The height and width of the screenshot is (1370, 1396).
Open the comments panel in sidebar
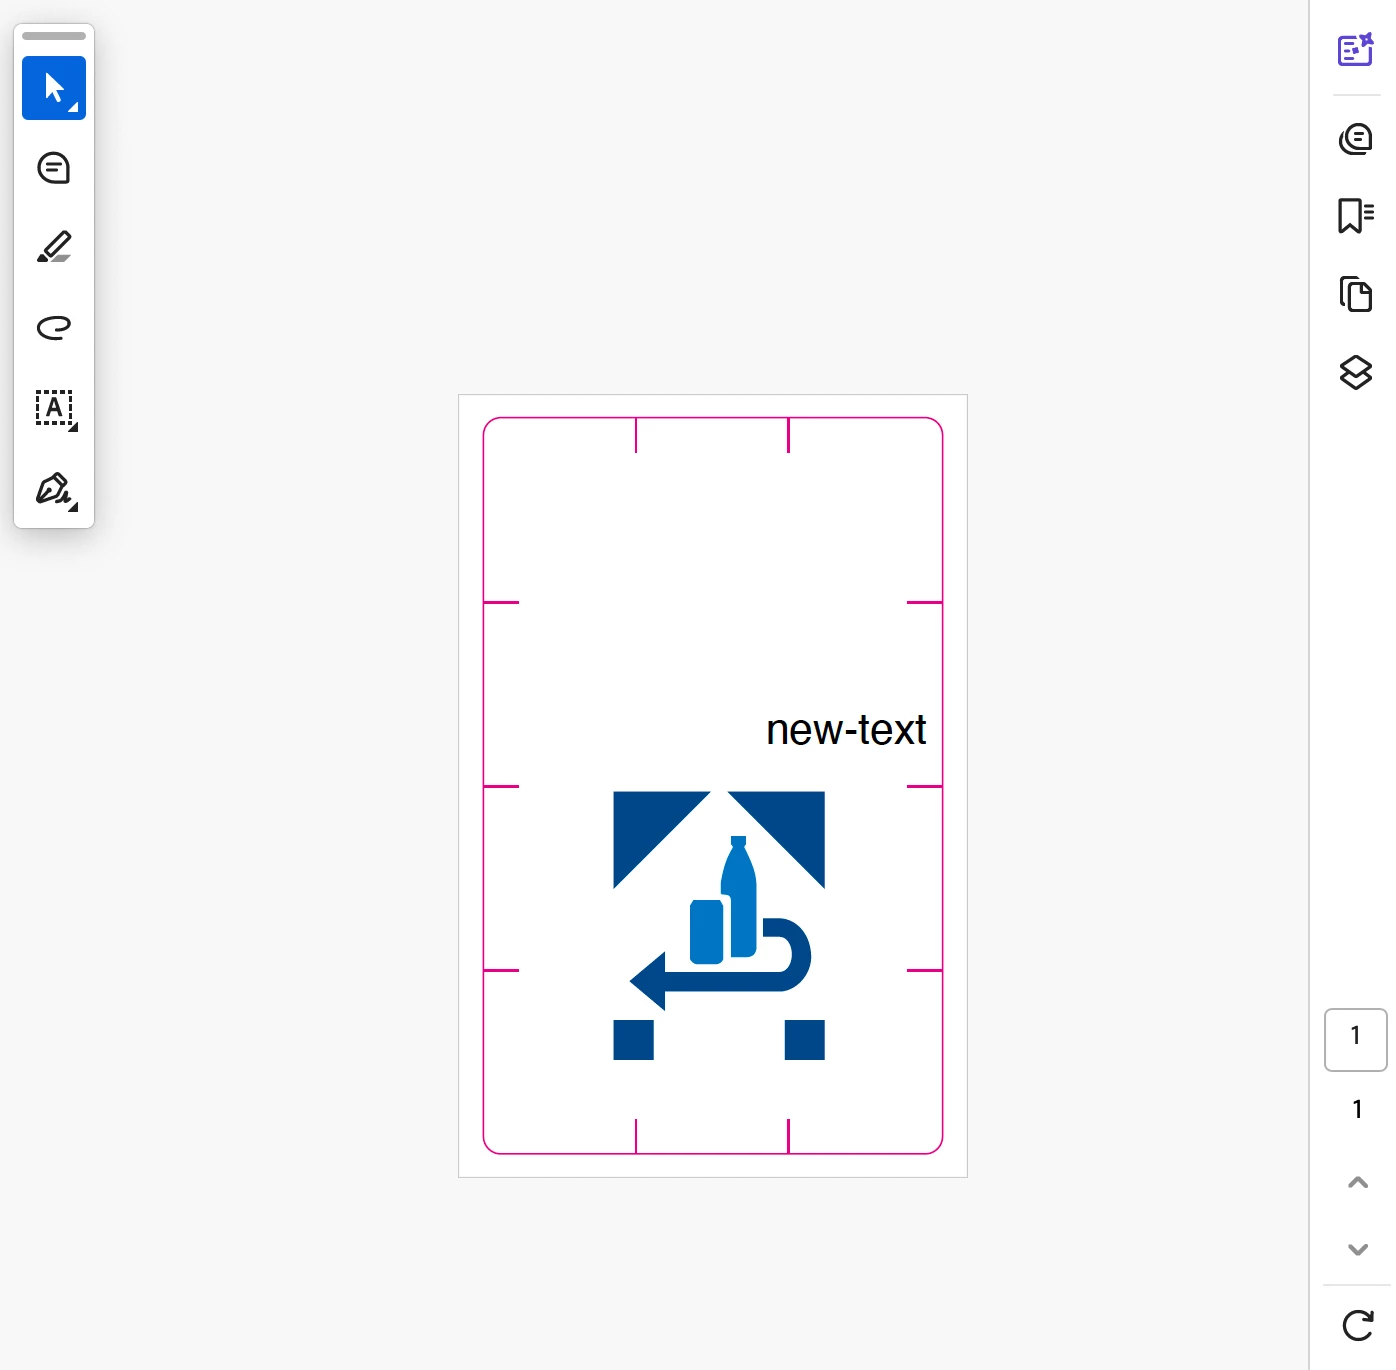(1356, 138)
